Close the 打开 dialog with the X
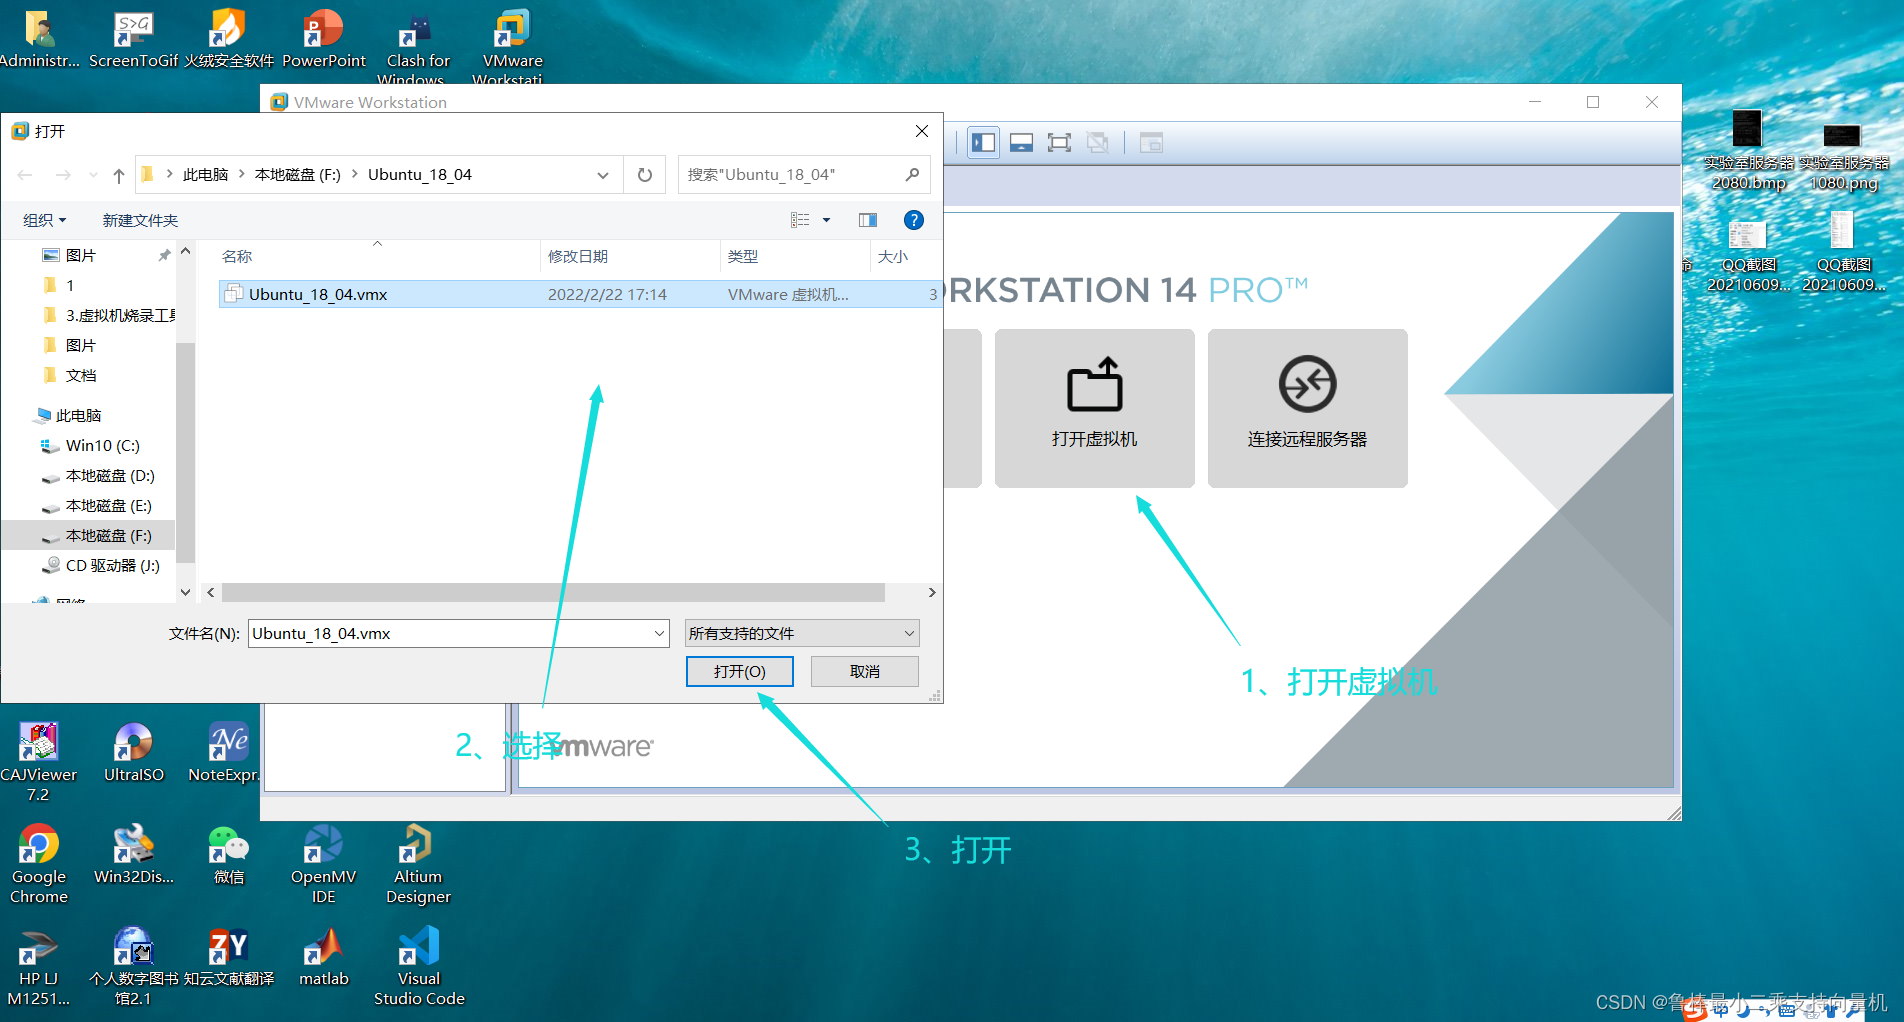This screenshot has height=1022, width=1904. (x=922, y=131)
